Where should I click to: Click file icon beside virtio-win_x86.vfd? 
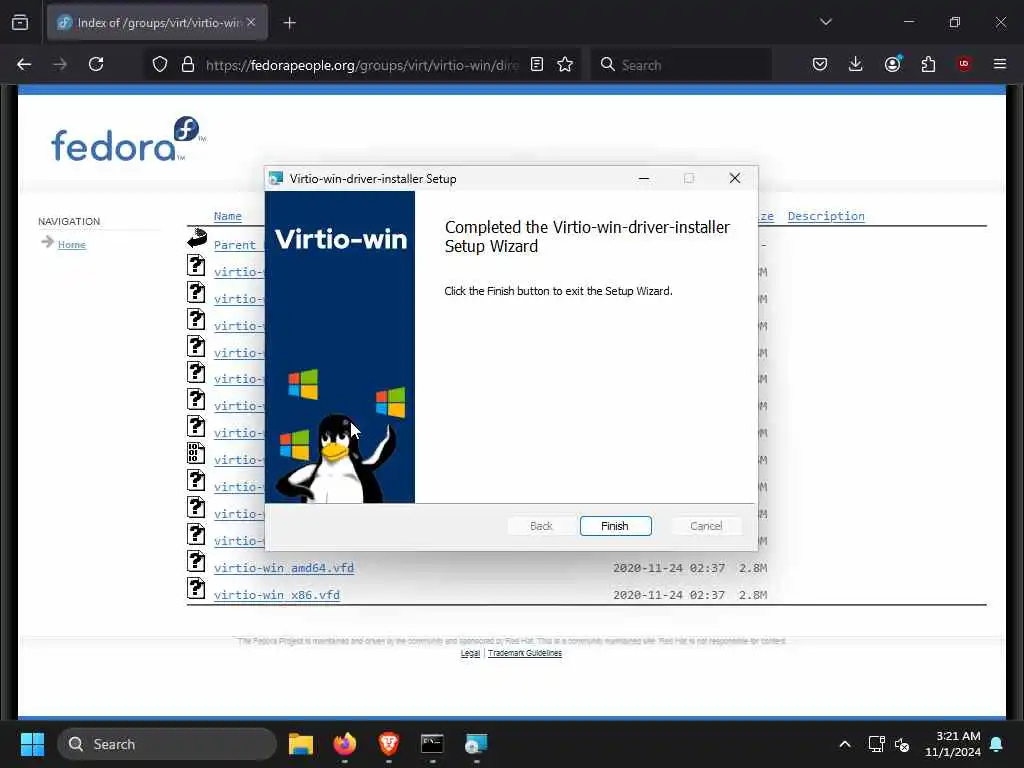pyautogui.click(x=196, y=588)
